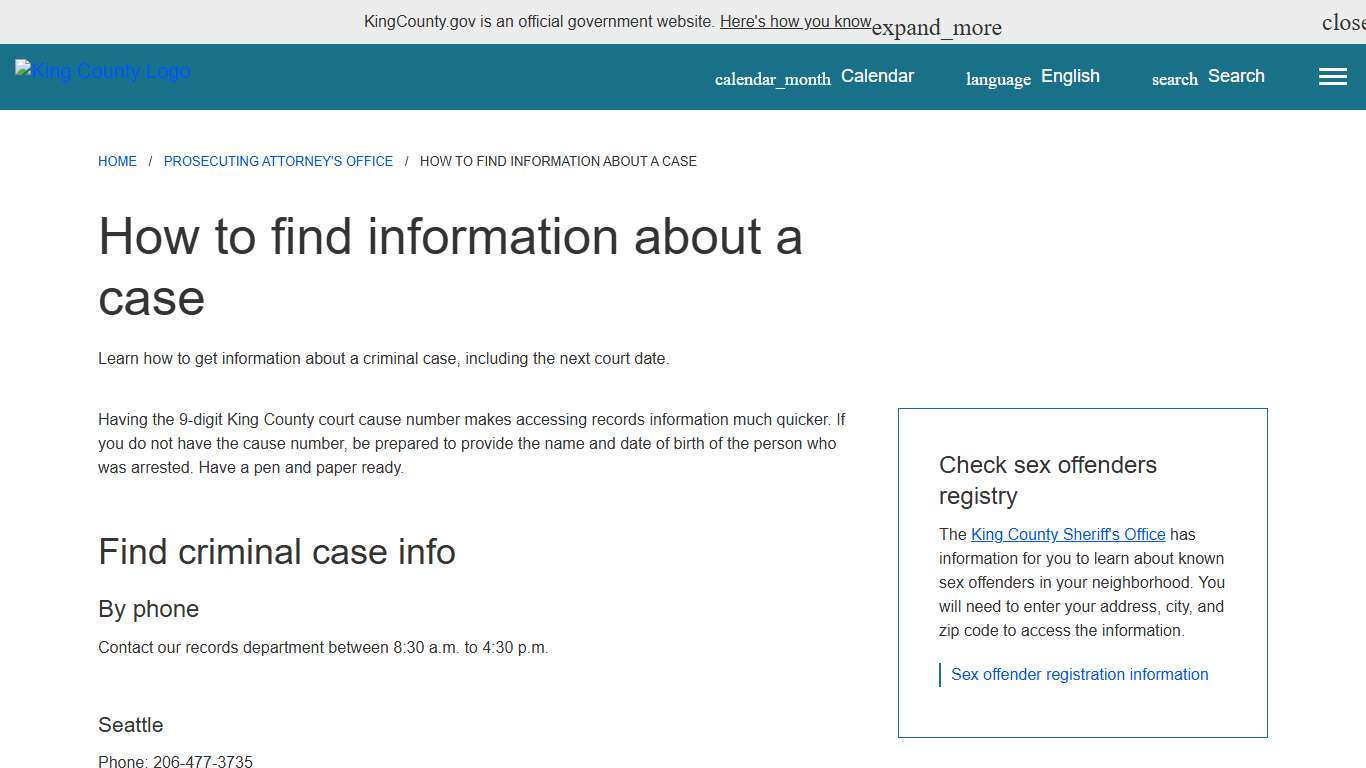Select the language globe icon
The width and height of the screenshot is (1366, 768).
(997, 79)
